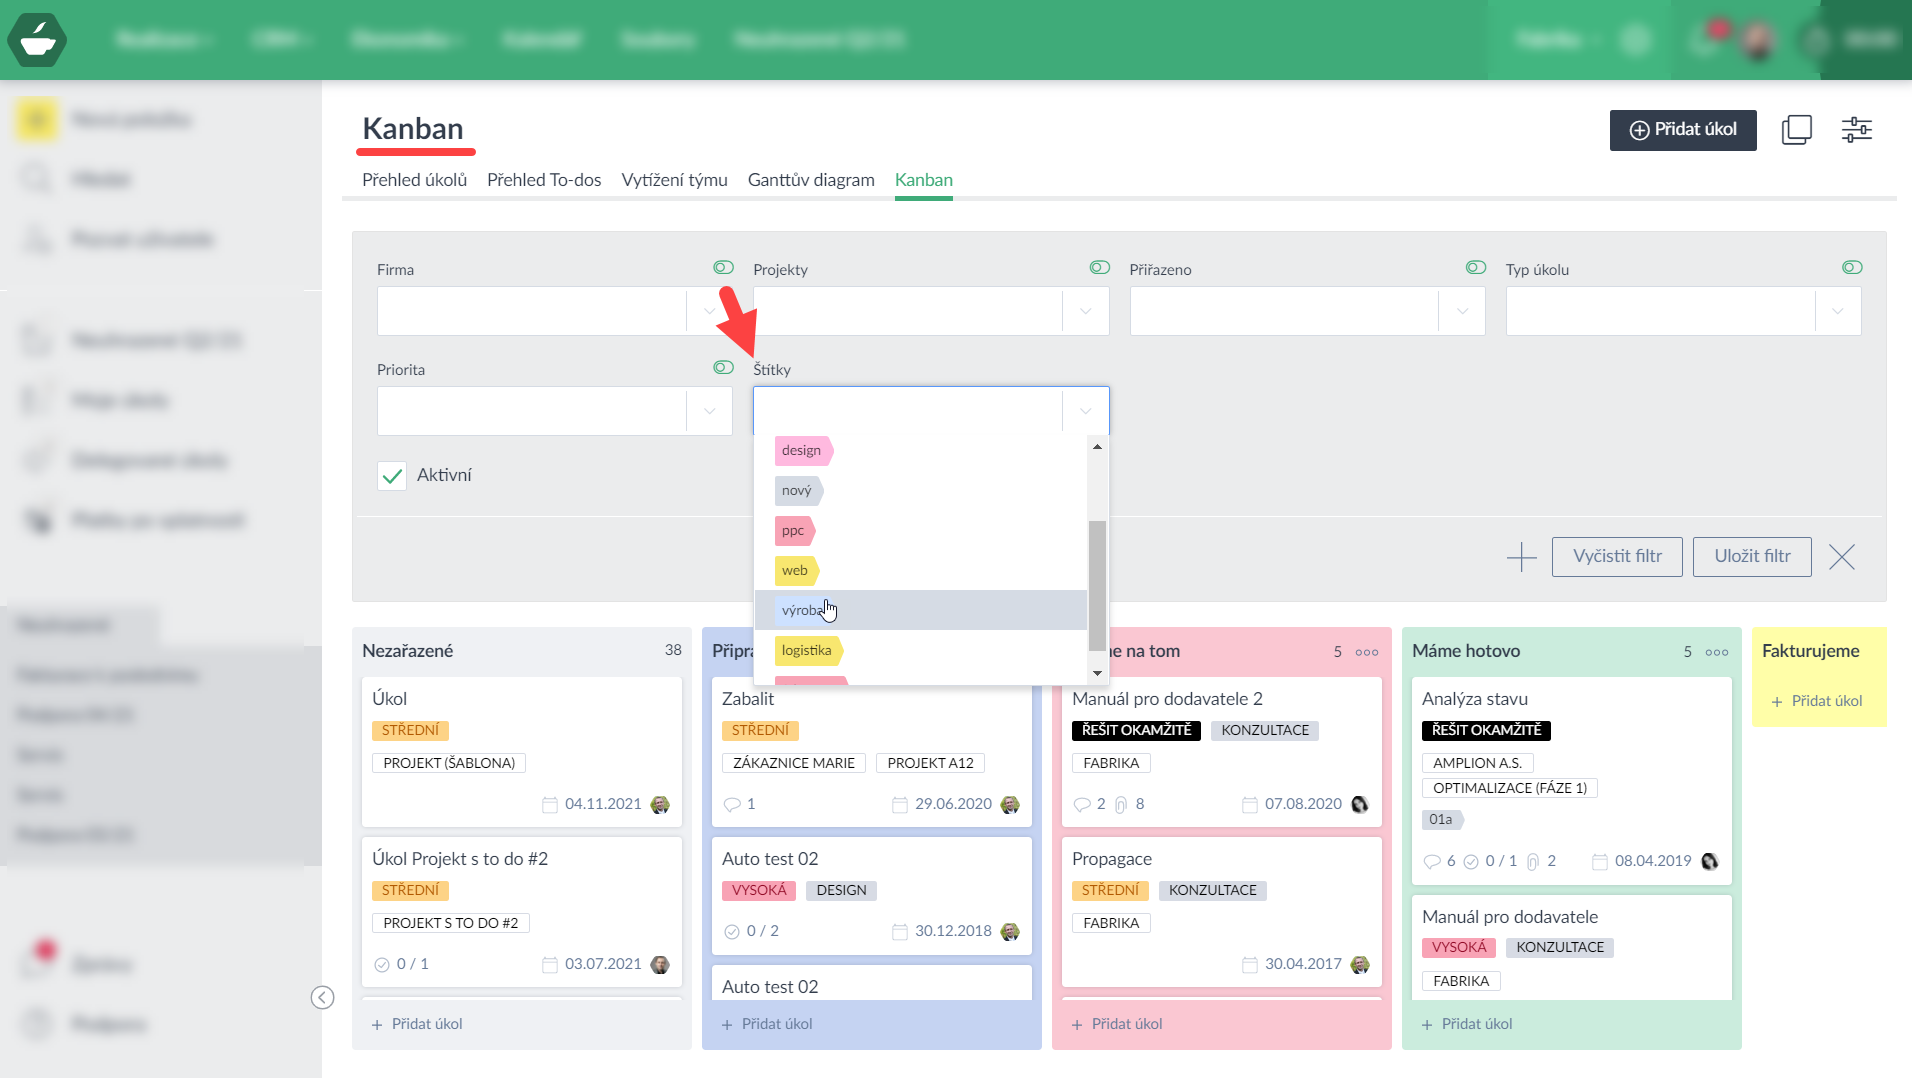Select the yellow web tag option
Screen dimensions: 1912x1078
click(796, 571)
